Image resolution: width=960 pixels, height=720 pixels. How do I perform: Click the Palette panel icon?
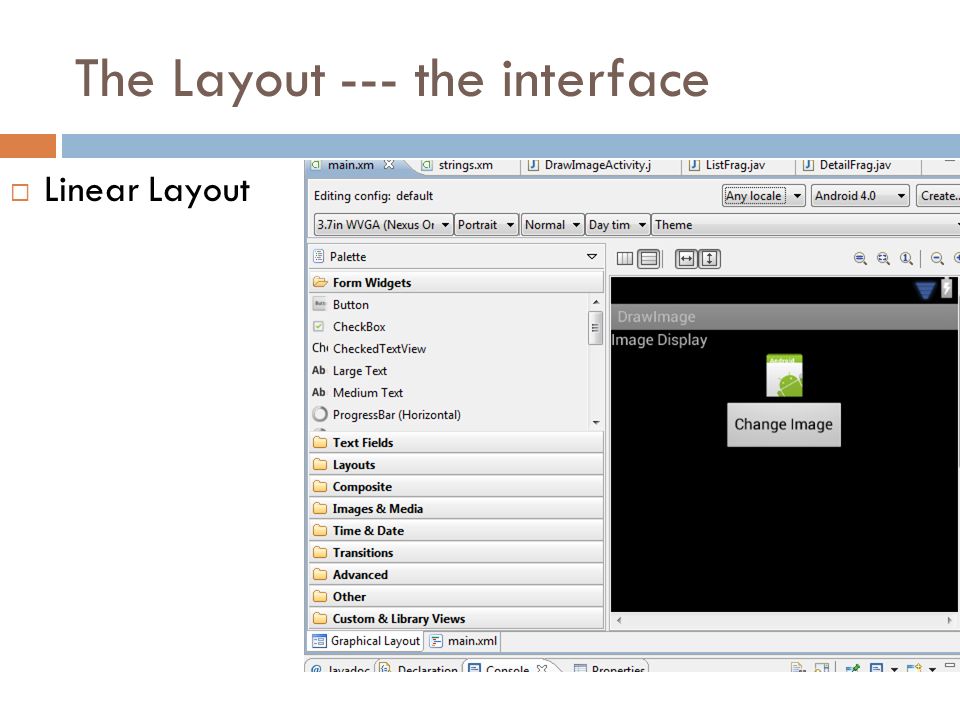(x=318, y=256)
